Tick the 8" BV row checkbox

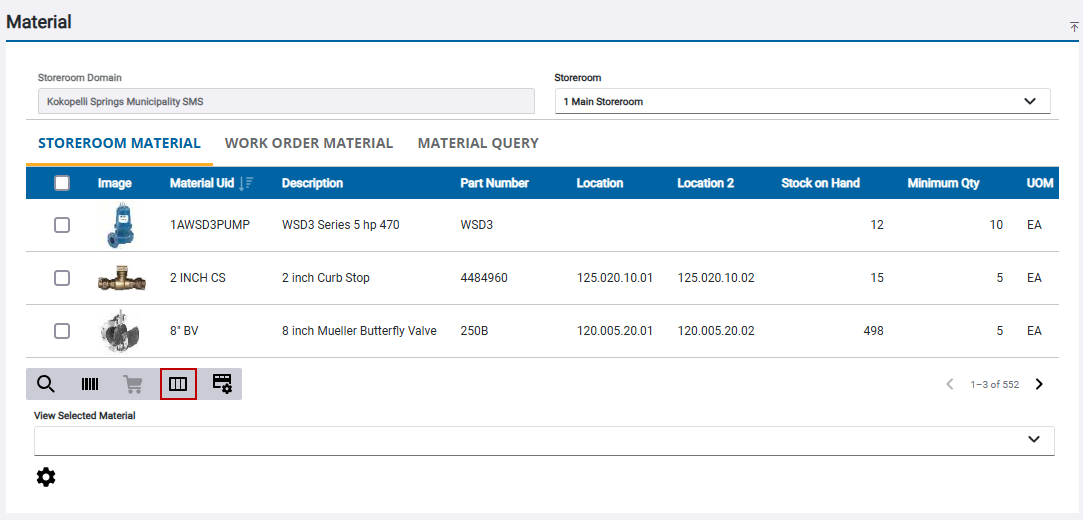62,331
